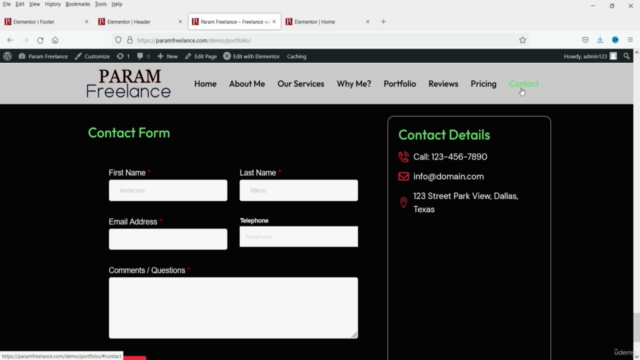Screen dimensions: 640x360
Task: Open Caching in the admin bar
Action: click(x=296, y=56)
